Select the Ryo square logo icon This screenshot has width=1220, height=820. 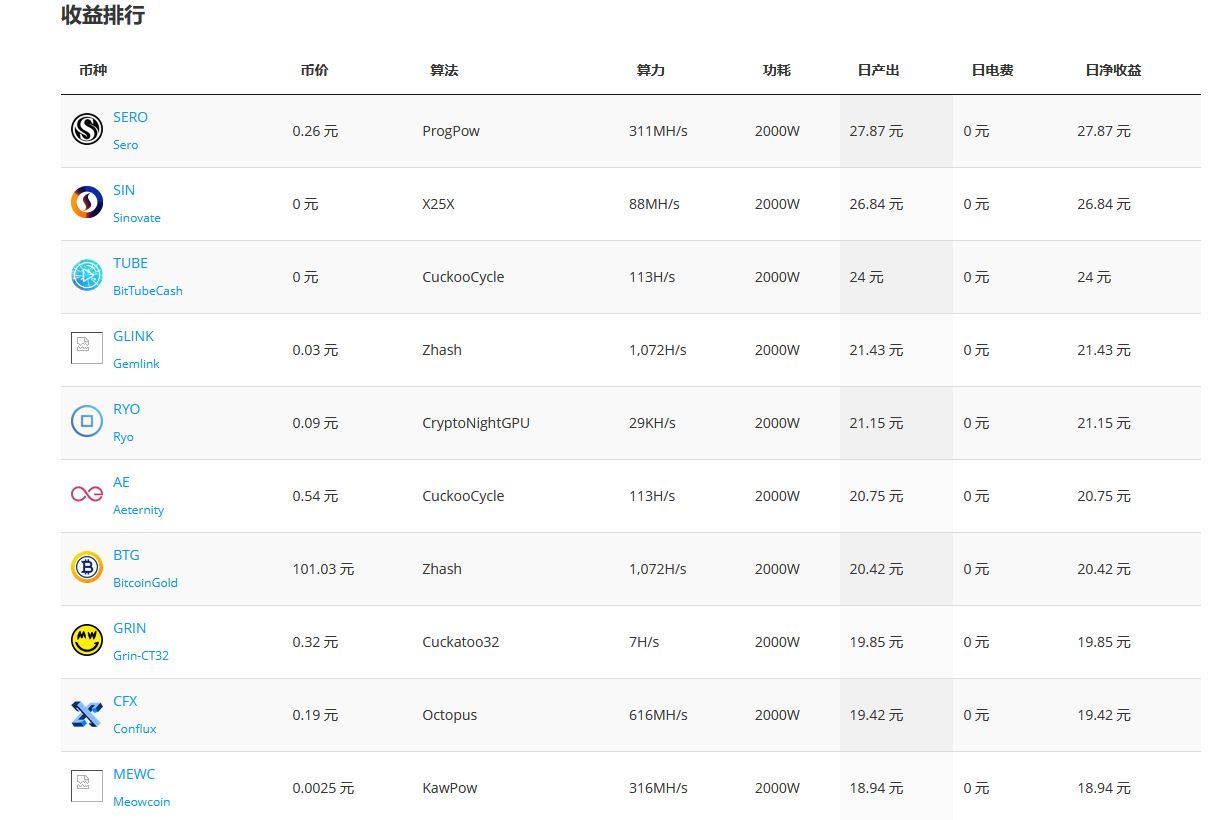[x=87, y=422]
